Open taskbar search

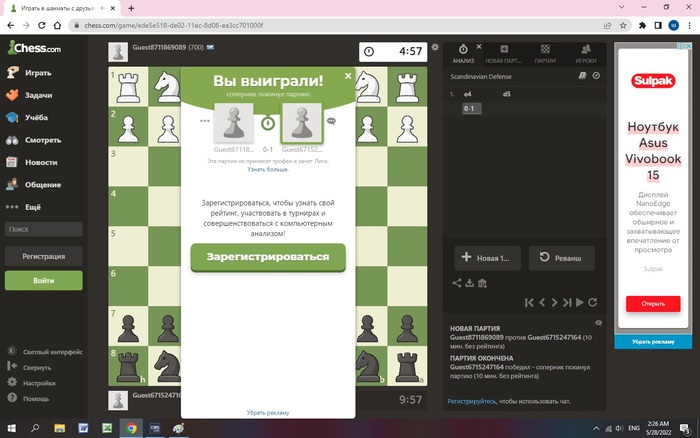coord(35,428)
